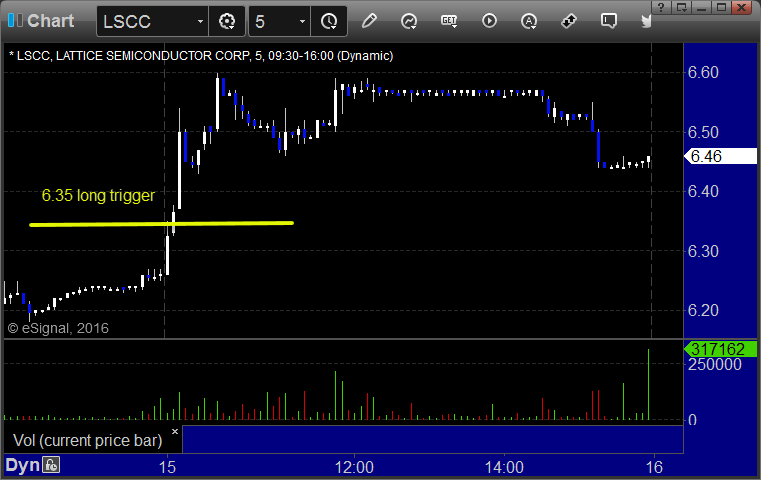Viewport: 761px width, 480px height.
Task: Click the tallest green volume bar at the last bar
Action: point(648,384)
